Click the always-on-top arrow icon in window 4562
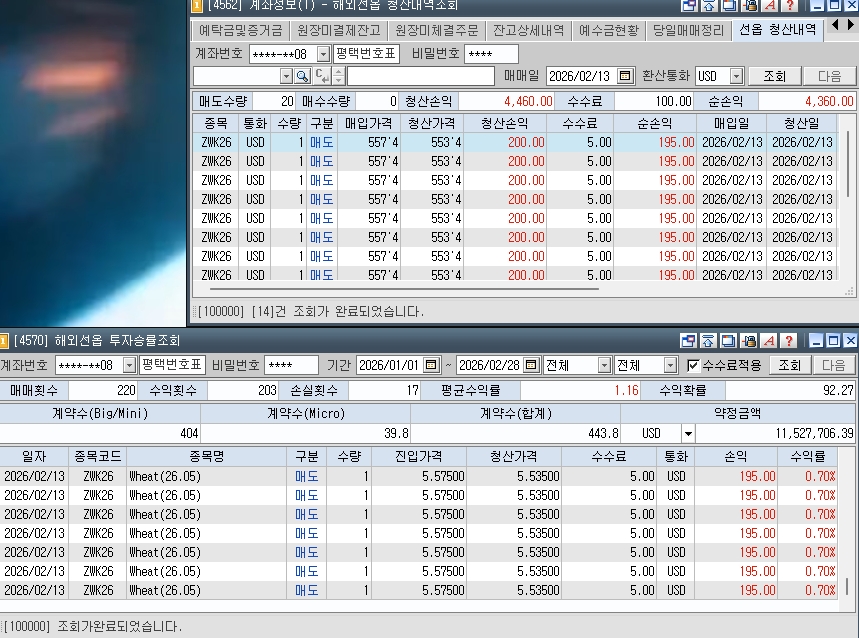This screenshot has height=638, width=859. pyautogui.click(x=709, y=5)
